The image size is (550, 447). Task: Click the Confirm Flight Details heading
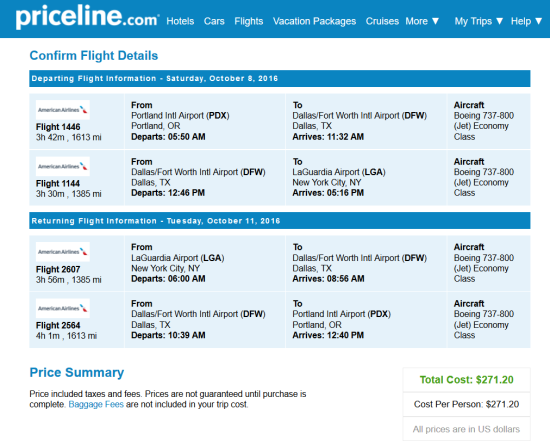[x=94, y=56]
